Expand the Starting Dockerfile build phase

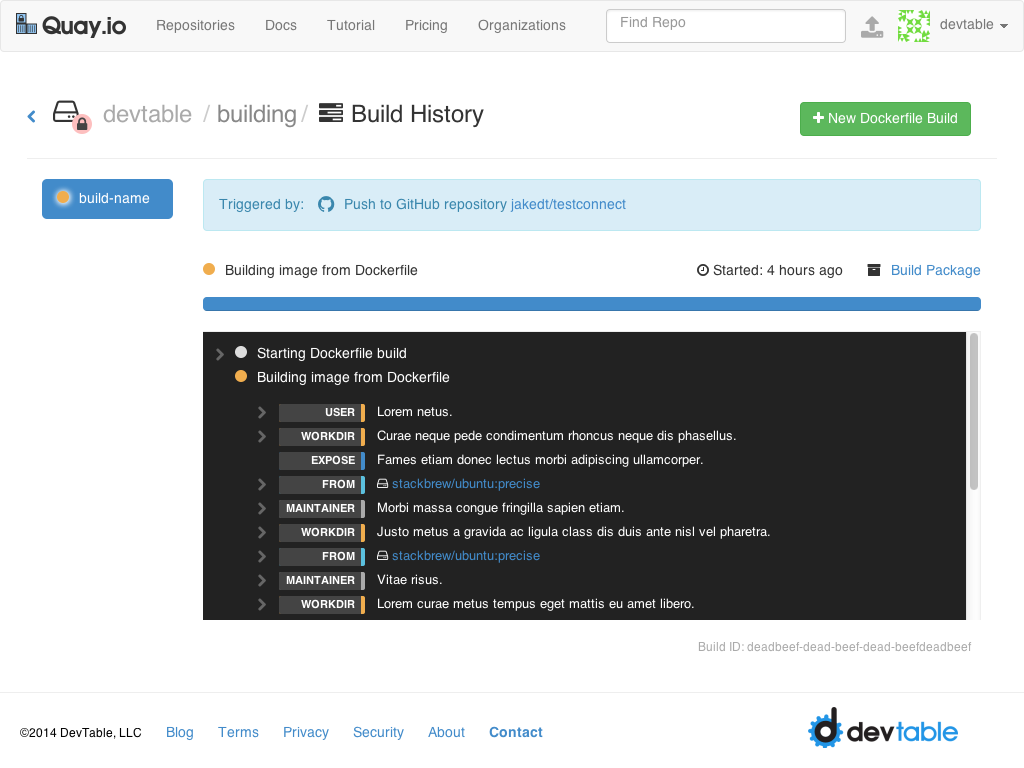click(x=220, y=353)
